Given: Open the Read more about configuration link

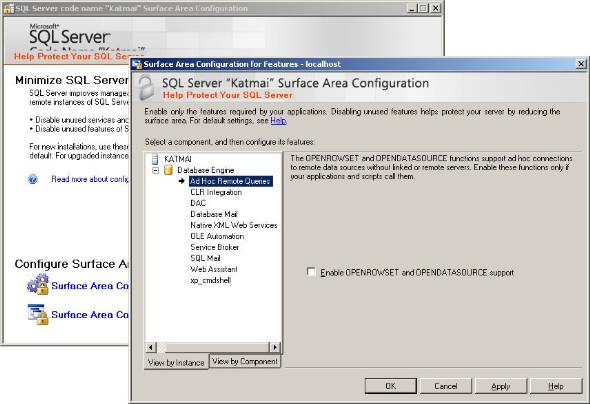Looking at the screenshot, I should point(90,179).
